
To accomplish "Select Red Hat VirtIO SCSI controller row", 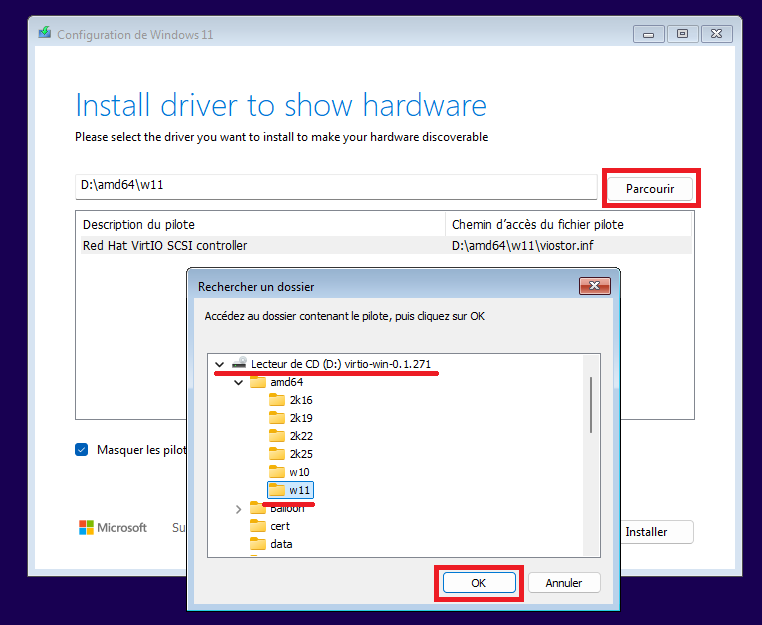I will [x=385, y=245].
